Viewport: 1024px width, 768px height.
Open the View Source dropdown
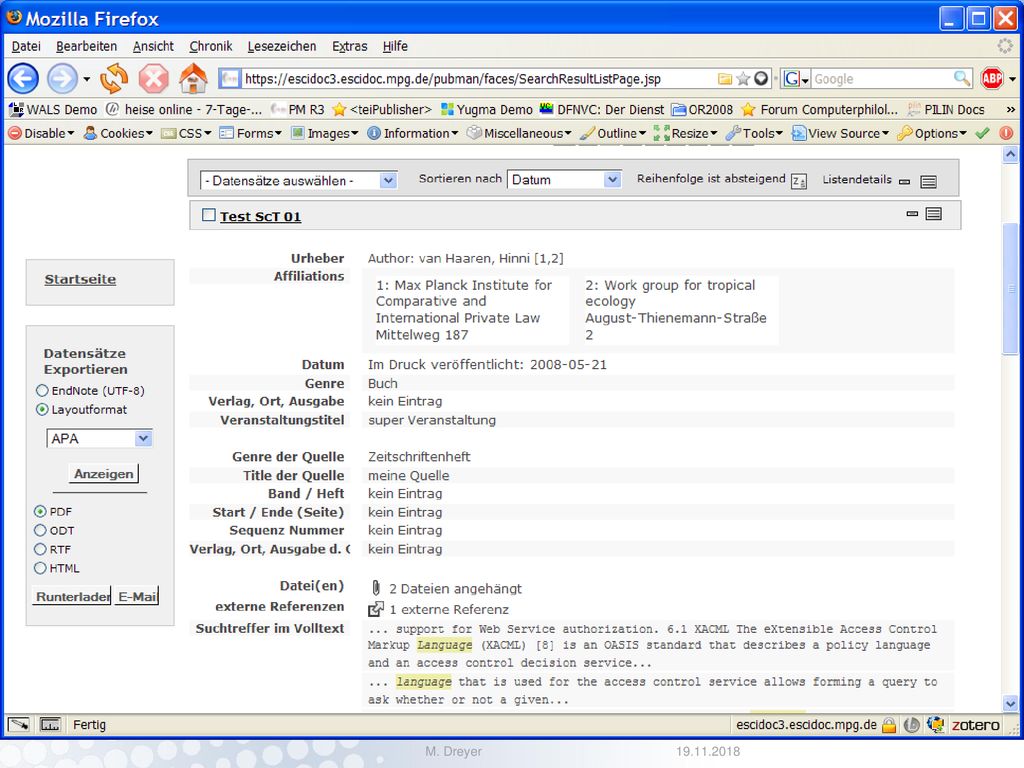[840, 133]
